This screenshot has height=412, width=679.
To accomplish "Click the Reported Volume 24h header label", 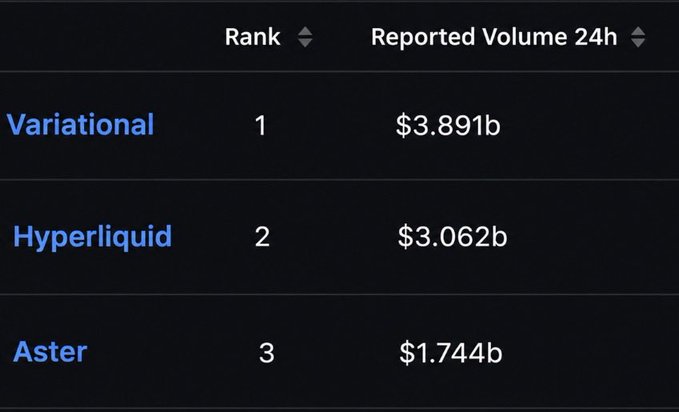I will coord(494,37).
